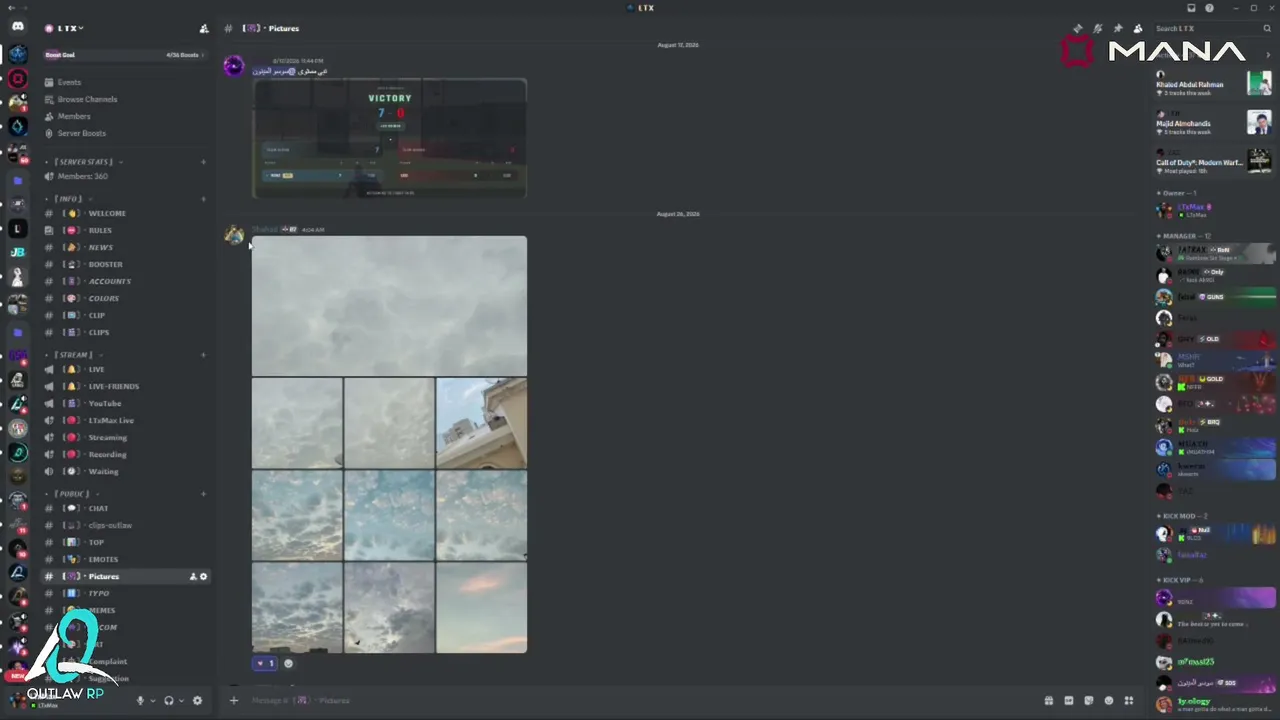The width and height of the screenshot is (1280, 720).
Task: Open the photo showing a building corner
Action: click(481, 423)
